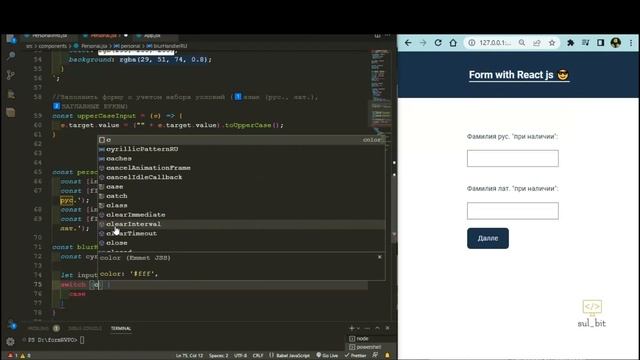Pick the case keyword suggestion
640x360 pixels.
point(241,187)
